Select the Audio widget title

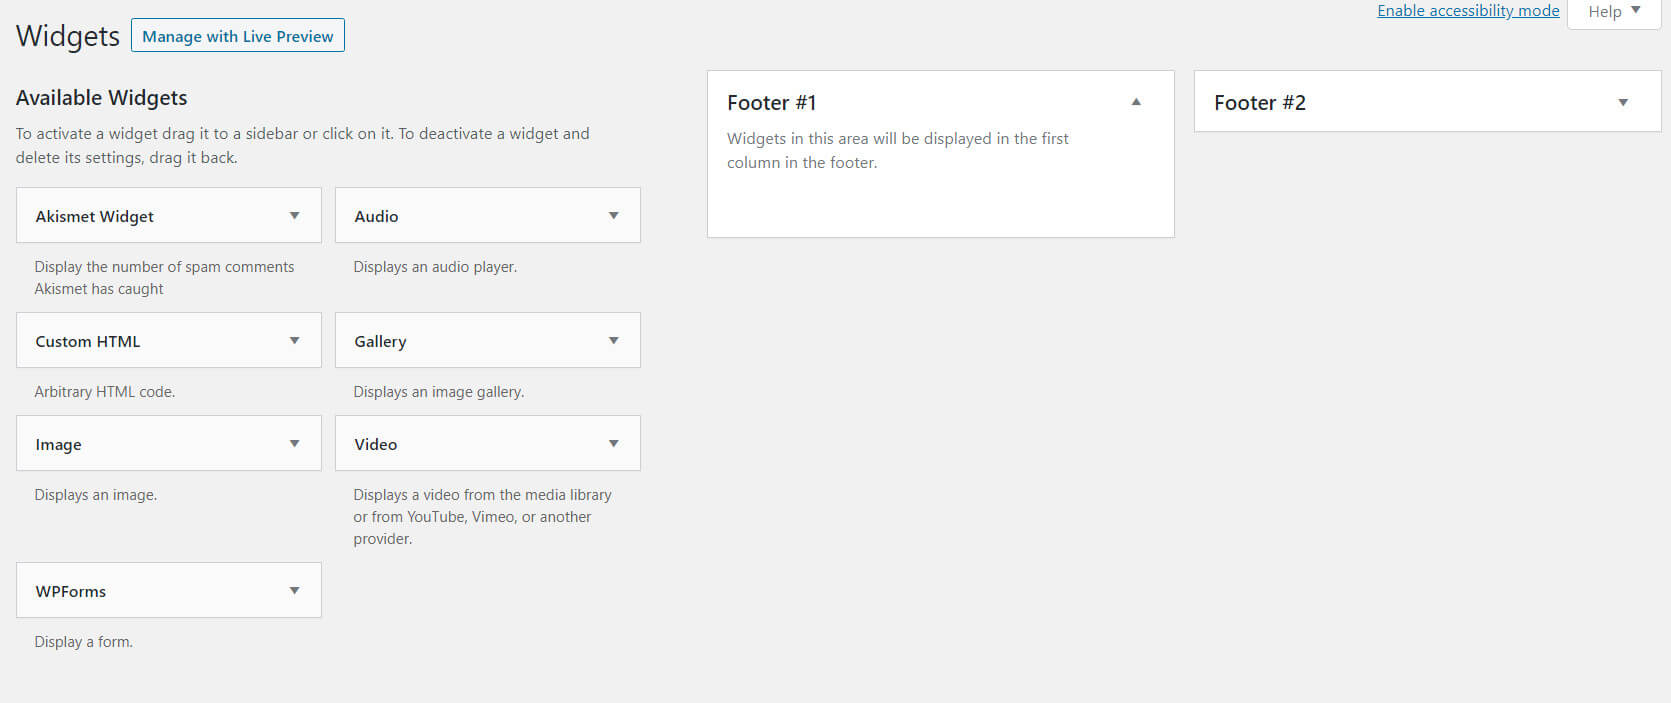pyautogui.click(x=376, y=216)
